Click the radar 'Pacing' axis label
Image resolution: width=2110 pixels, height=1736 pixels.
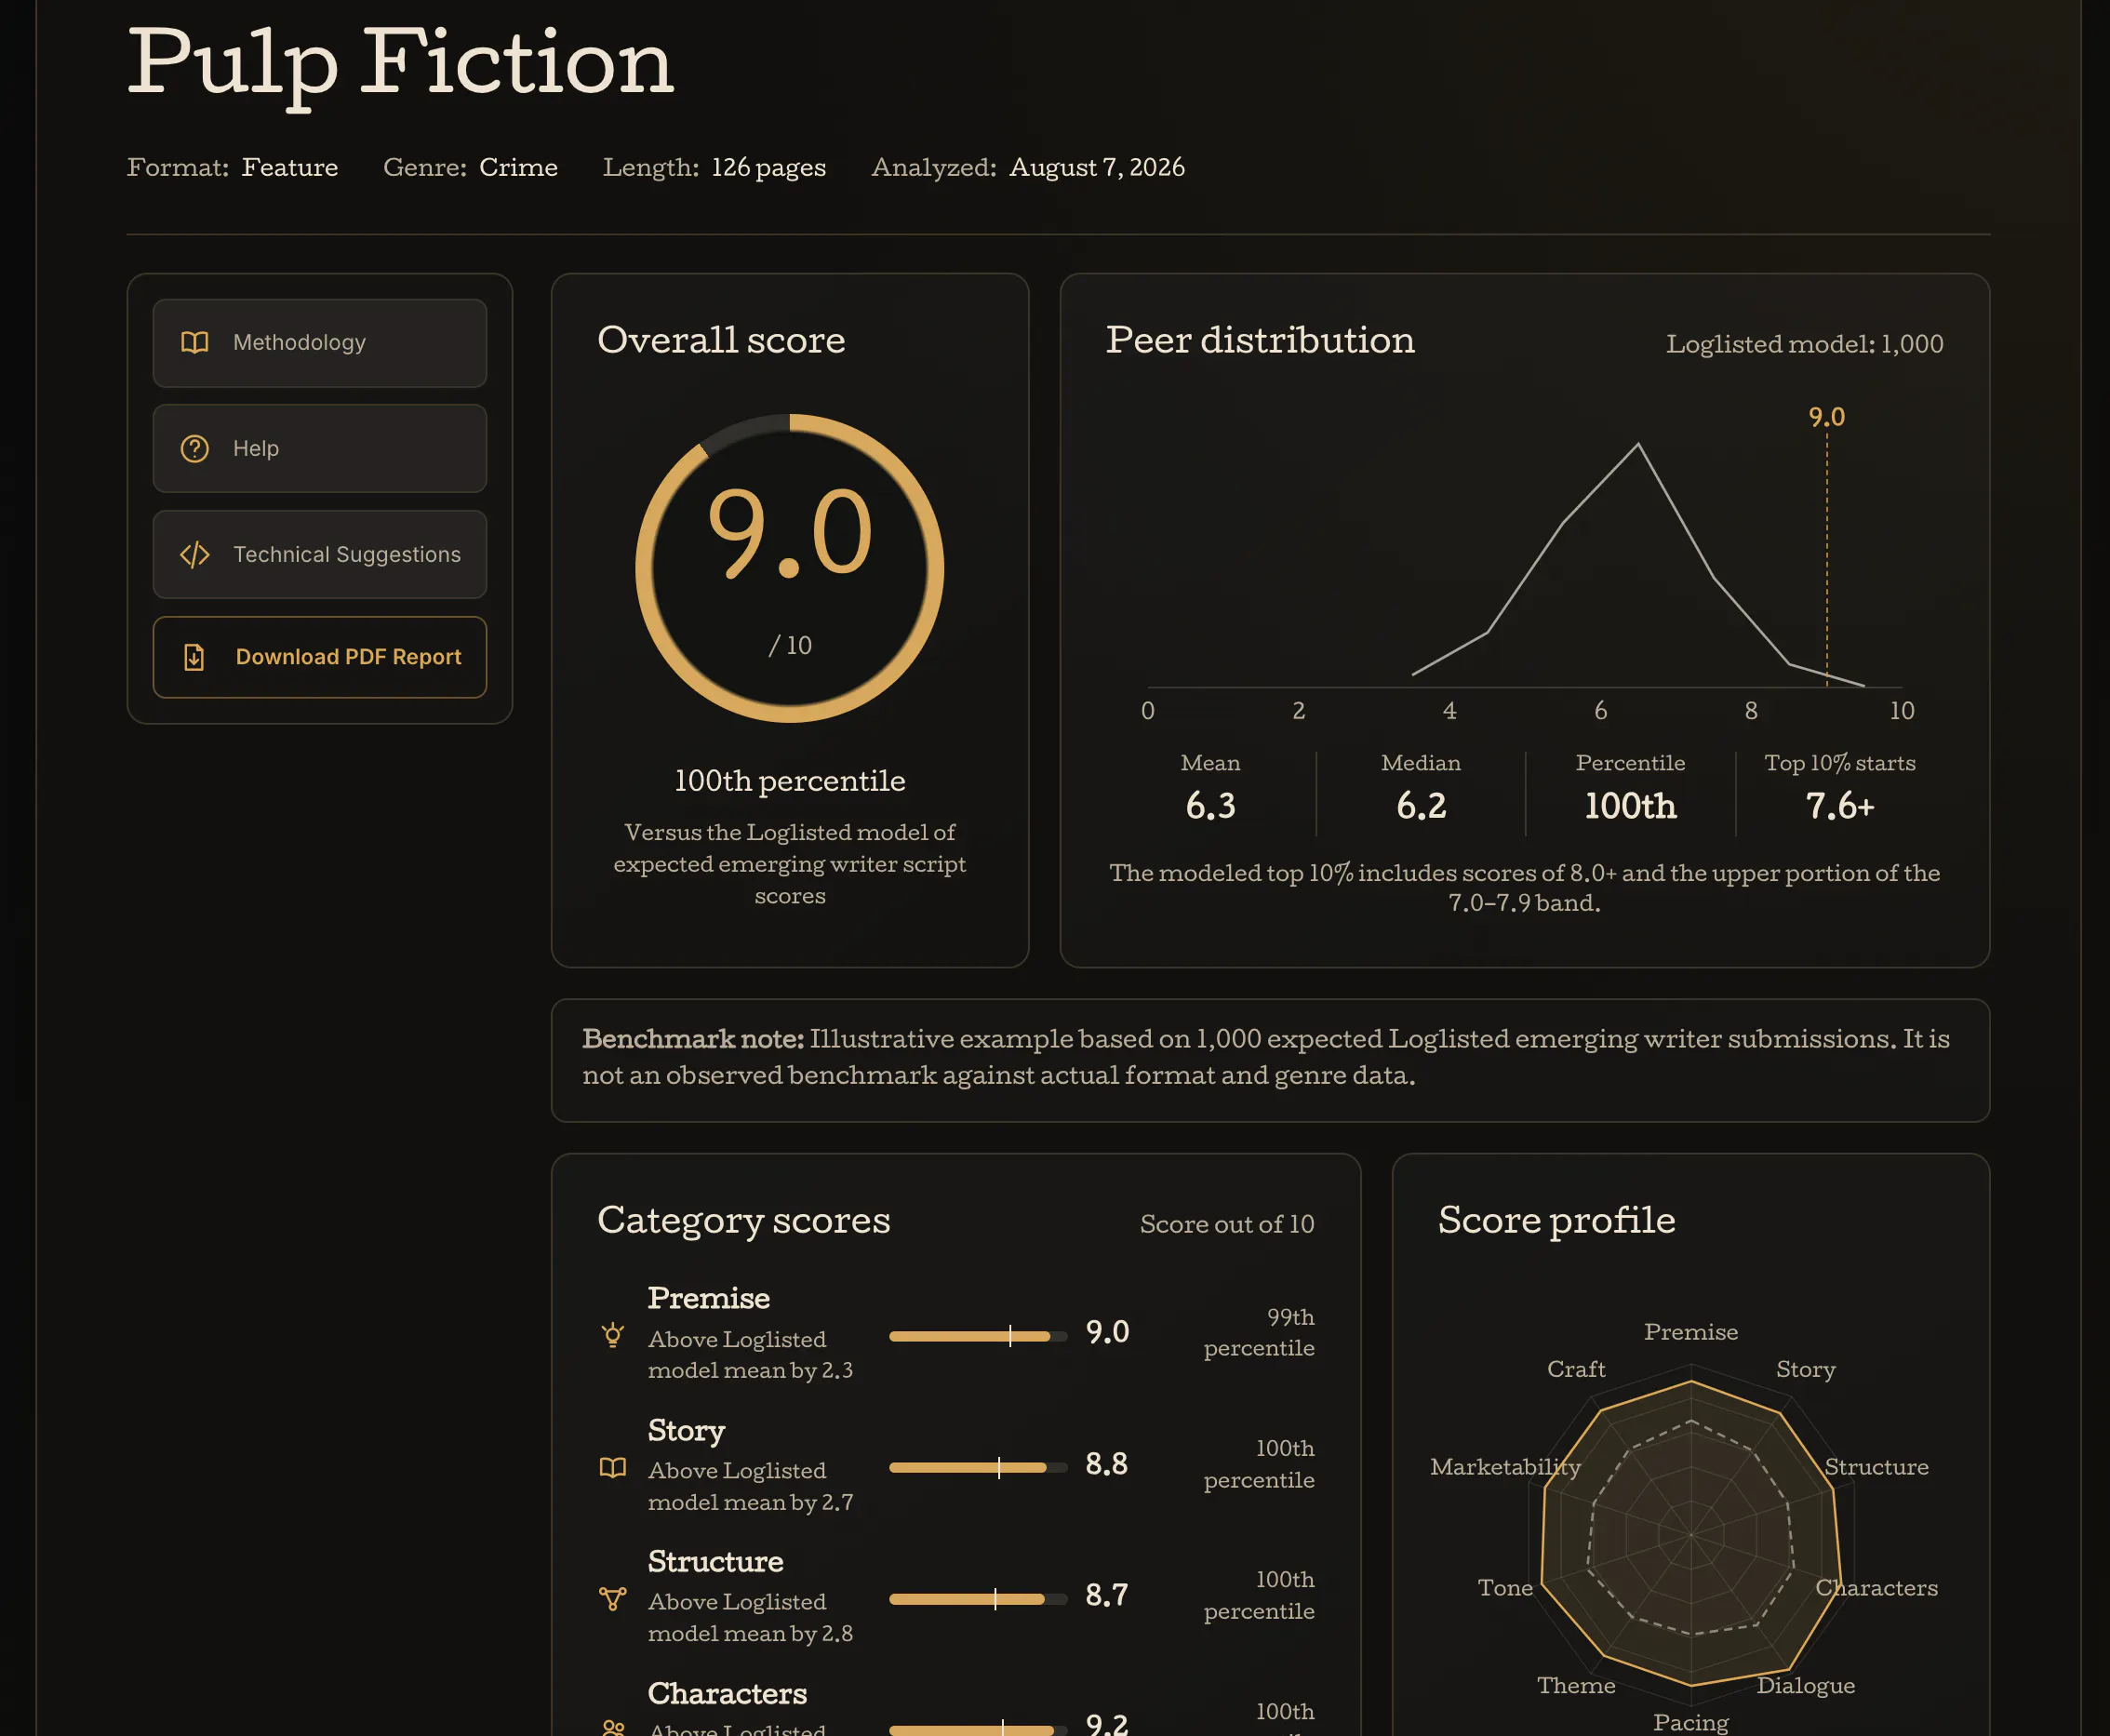pos(1691,1723)
